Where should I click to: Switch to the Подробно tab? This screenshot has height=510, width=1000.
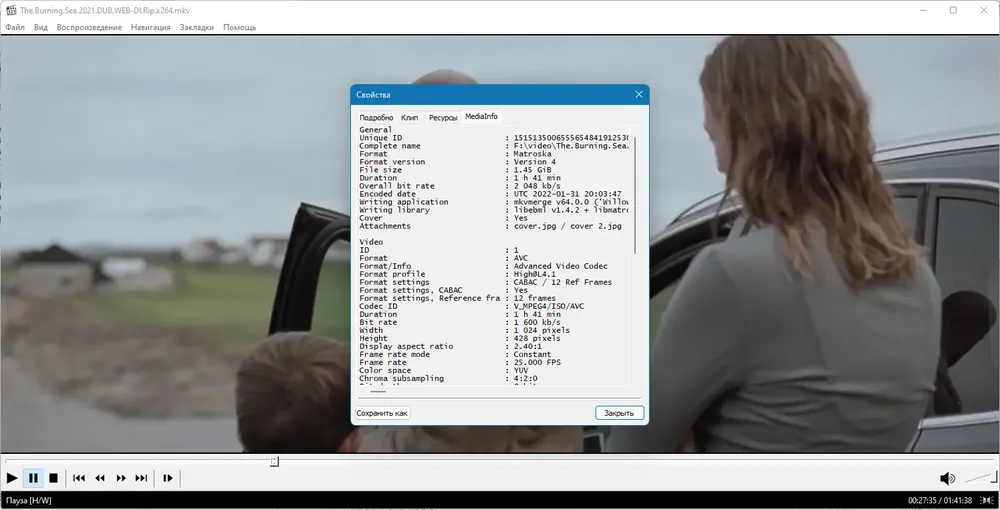376,117
